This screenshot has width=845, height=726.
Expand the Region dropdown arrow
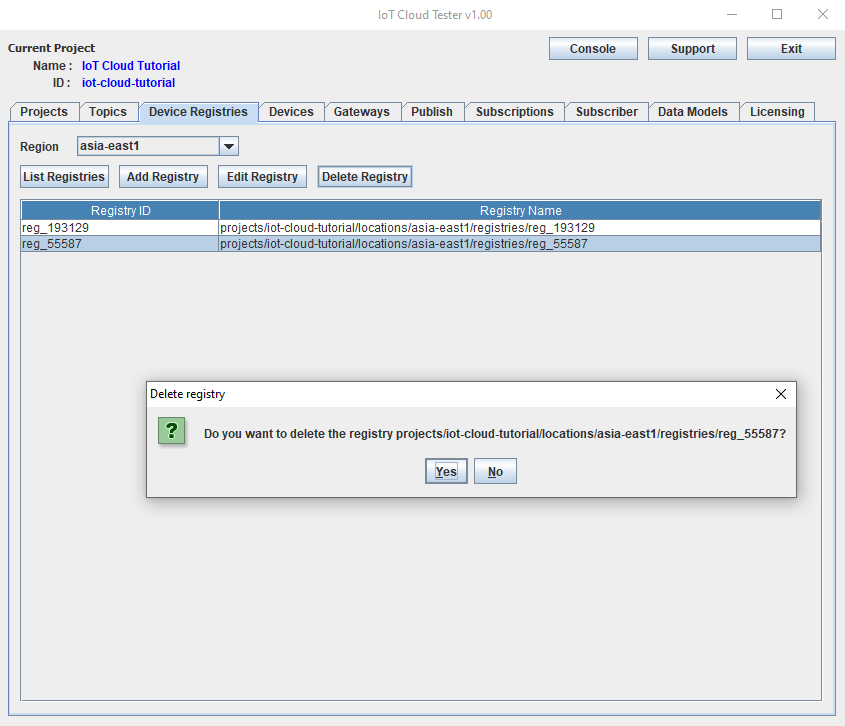[x=228, y=146]
